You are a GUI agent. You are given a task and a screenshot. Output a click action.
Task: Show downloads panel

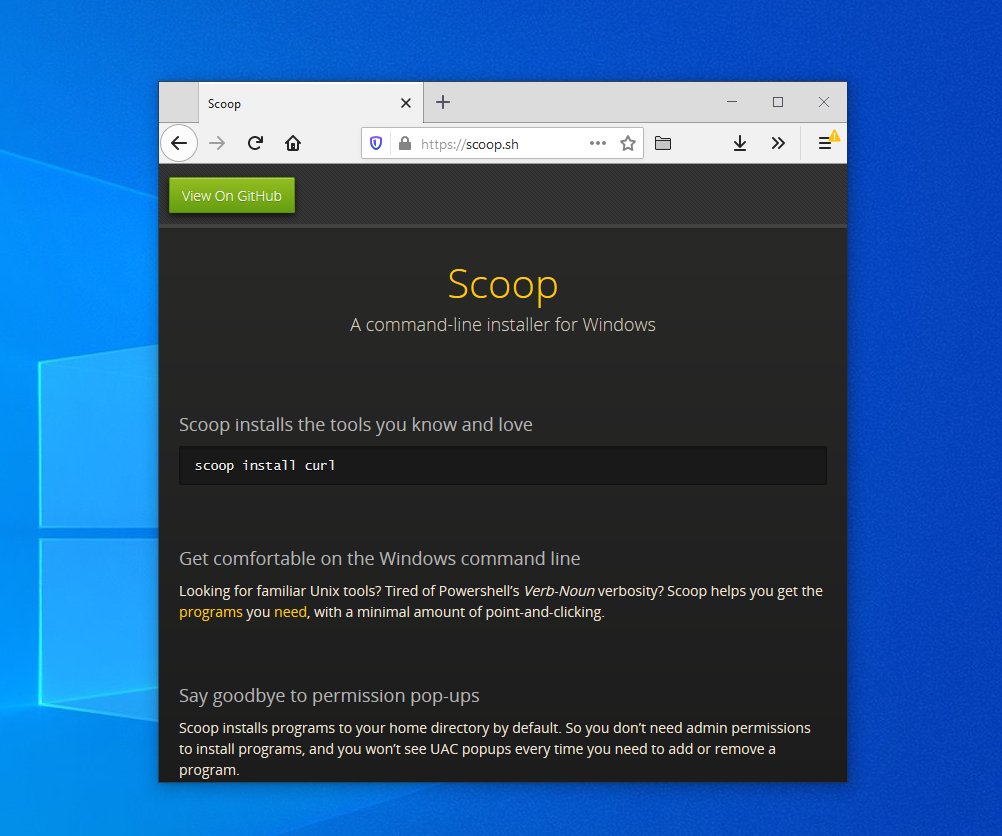(739, 143)
